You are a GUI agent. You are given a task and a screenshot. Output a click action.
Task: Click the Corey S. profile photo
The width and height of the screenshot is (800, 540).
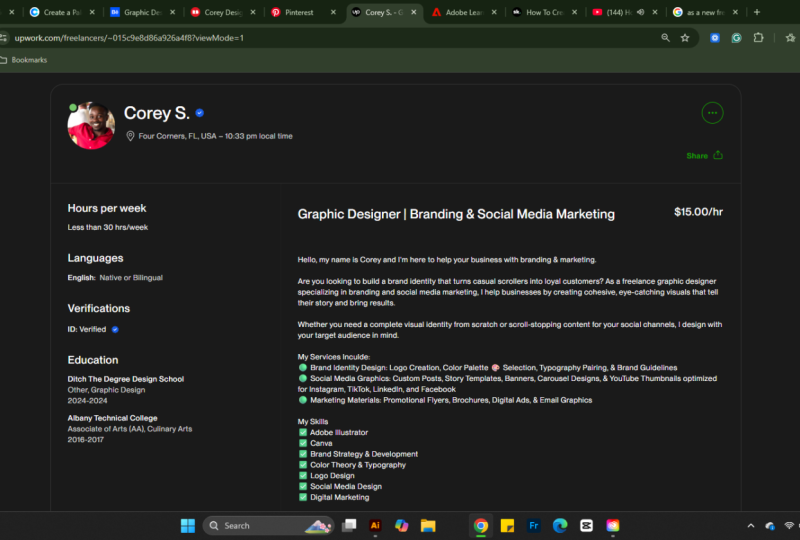91,126
